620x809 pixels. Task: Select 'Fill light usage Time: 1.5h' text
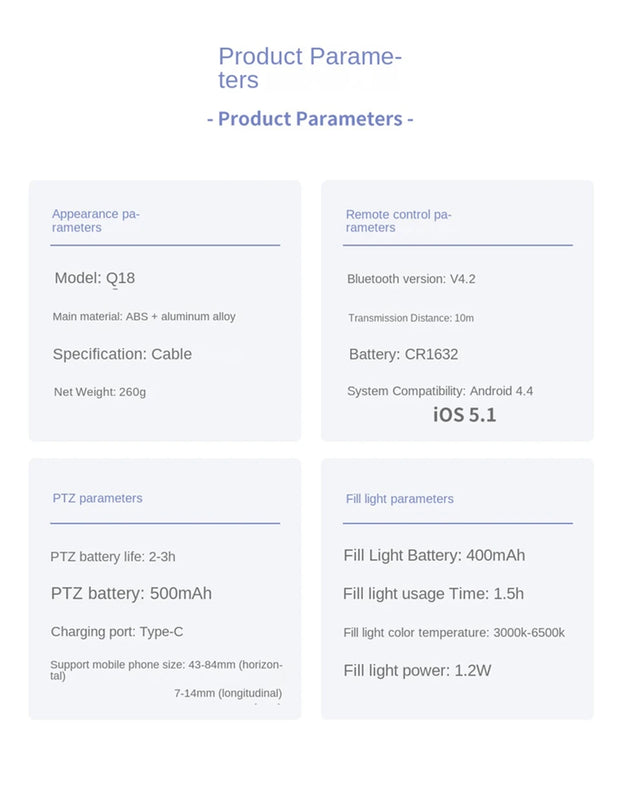433,594
